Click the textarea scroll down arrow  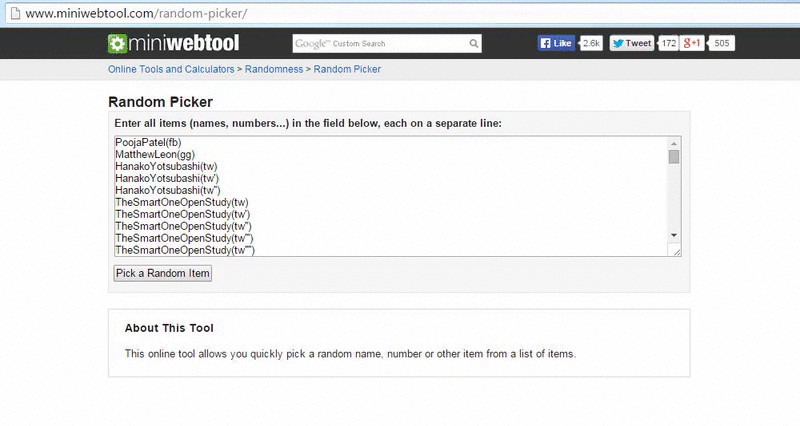674,235
